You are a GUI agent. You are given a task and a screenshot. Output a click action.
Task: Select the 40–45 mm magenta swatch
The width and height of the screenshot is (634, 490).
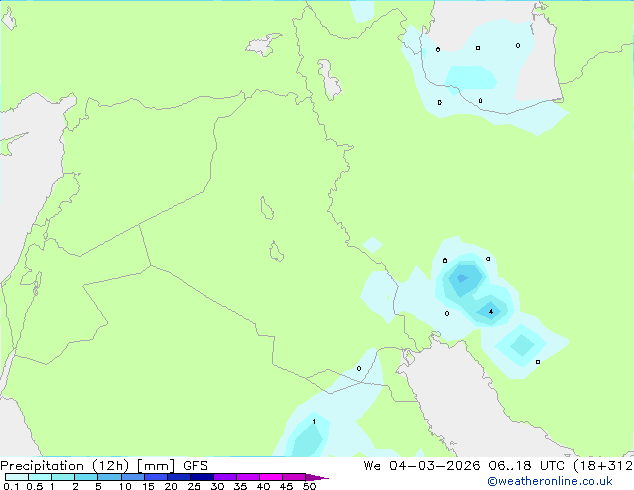point(271,477)
